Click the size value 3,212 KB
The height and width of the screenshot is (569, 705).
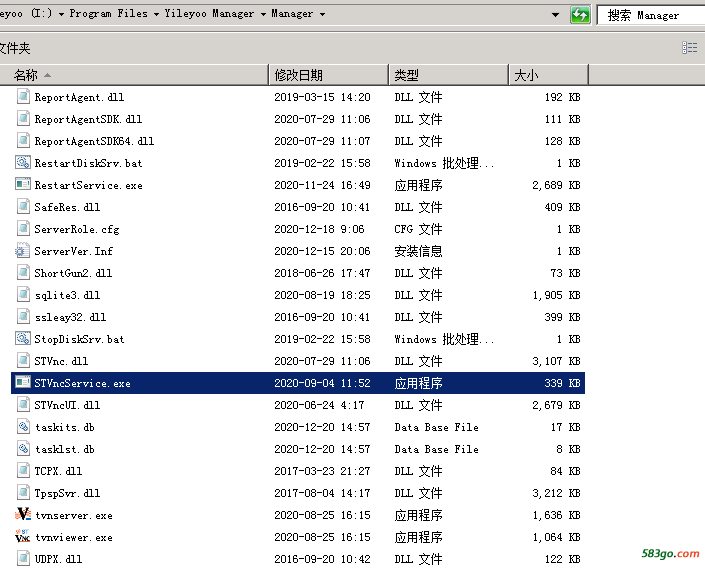(x=556, y=493)
